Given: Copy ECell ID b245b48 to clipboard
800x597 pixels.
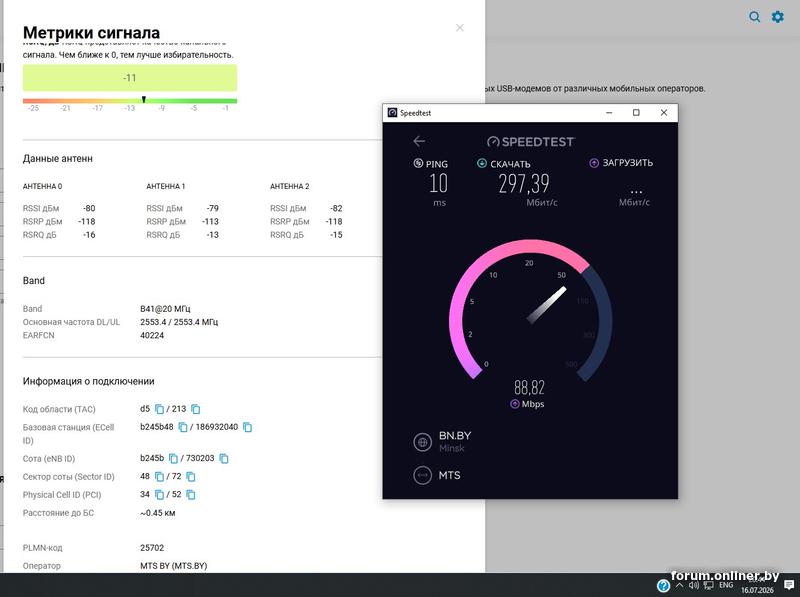Looking at the screenshot, I should [183, 427].
